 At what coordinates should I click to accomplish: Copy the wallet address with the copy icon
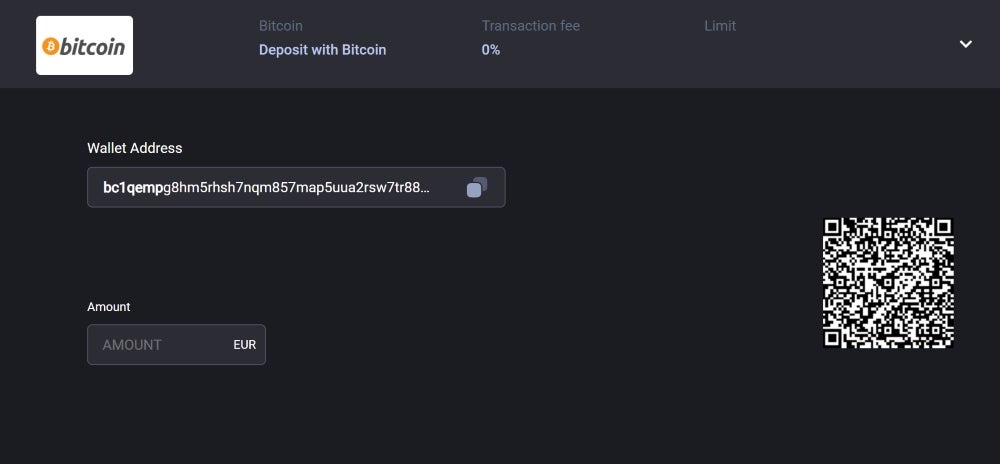coord(476,187)
